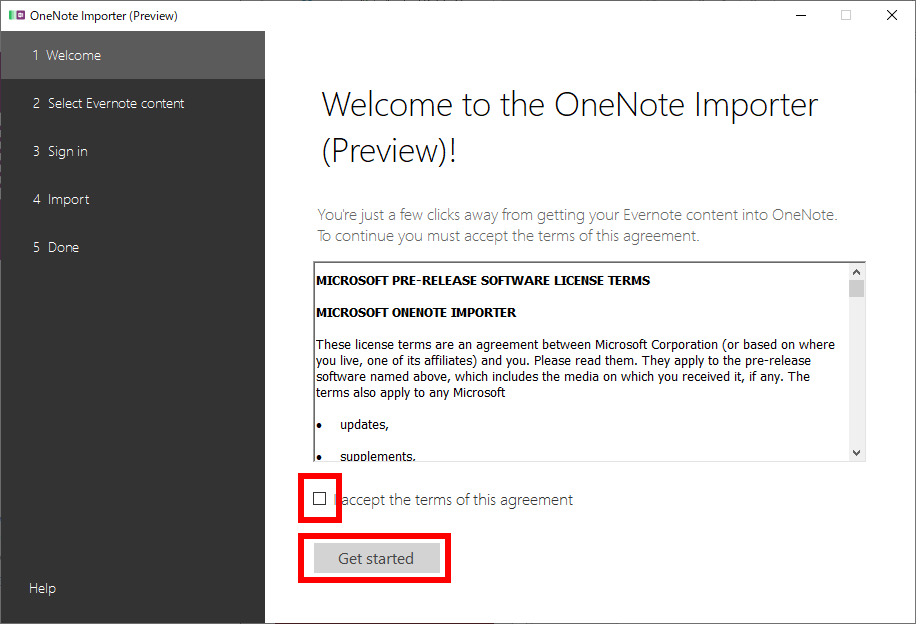Check the accept terms agreement checkbox
Viewport: 916px width, 624px height.
(320, 499)
